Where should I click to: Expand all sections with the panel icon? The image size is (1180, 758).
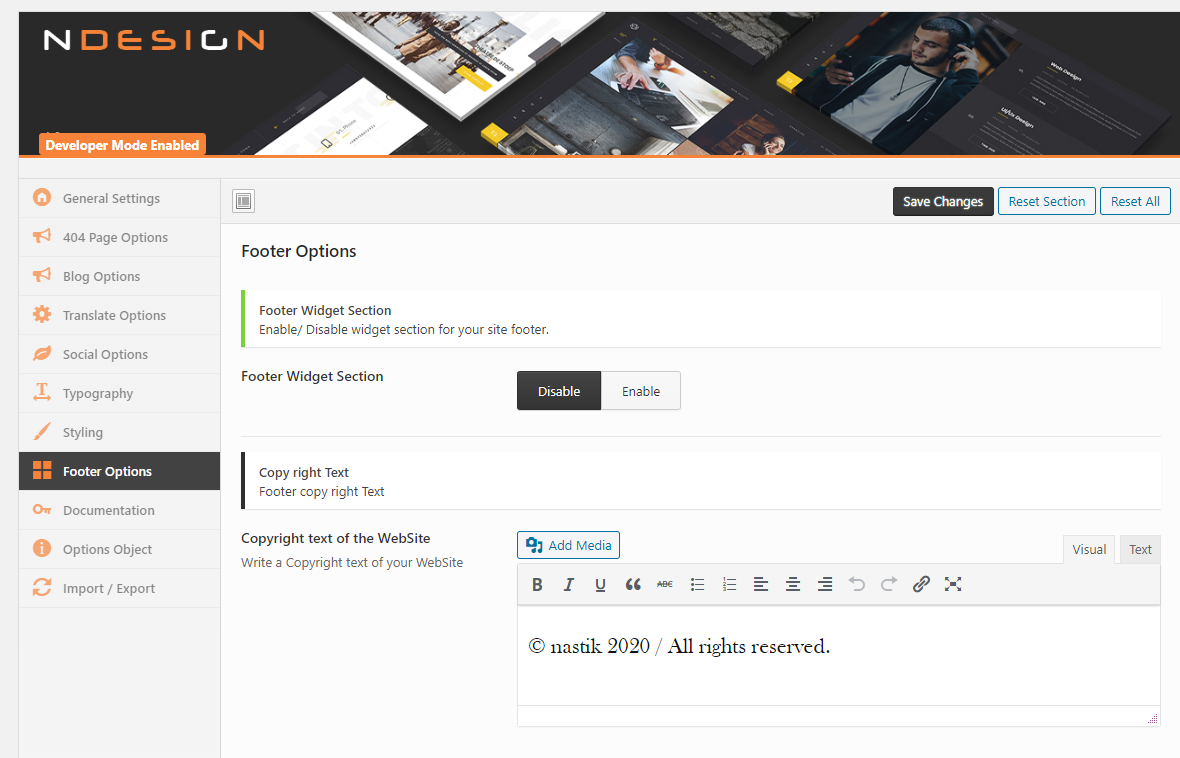tap(244, 201)
